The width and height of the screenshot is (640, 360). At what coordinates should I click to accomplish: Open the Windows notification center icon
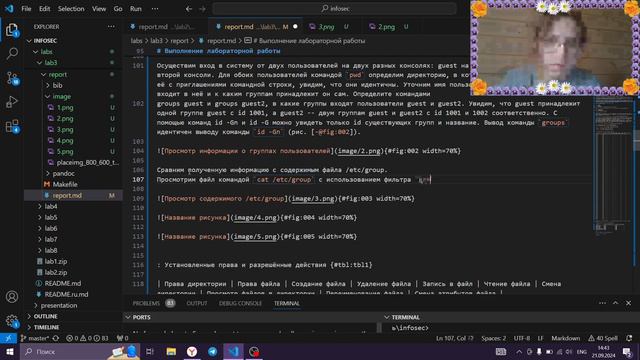point(627,351)
